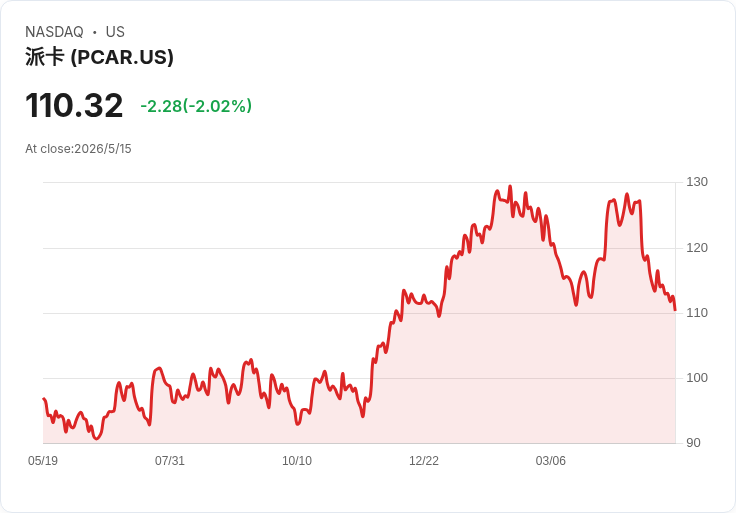Click the 130 price axis label

(697, 182)
